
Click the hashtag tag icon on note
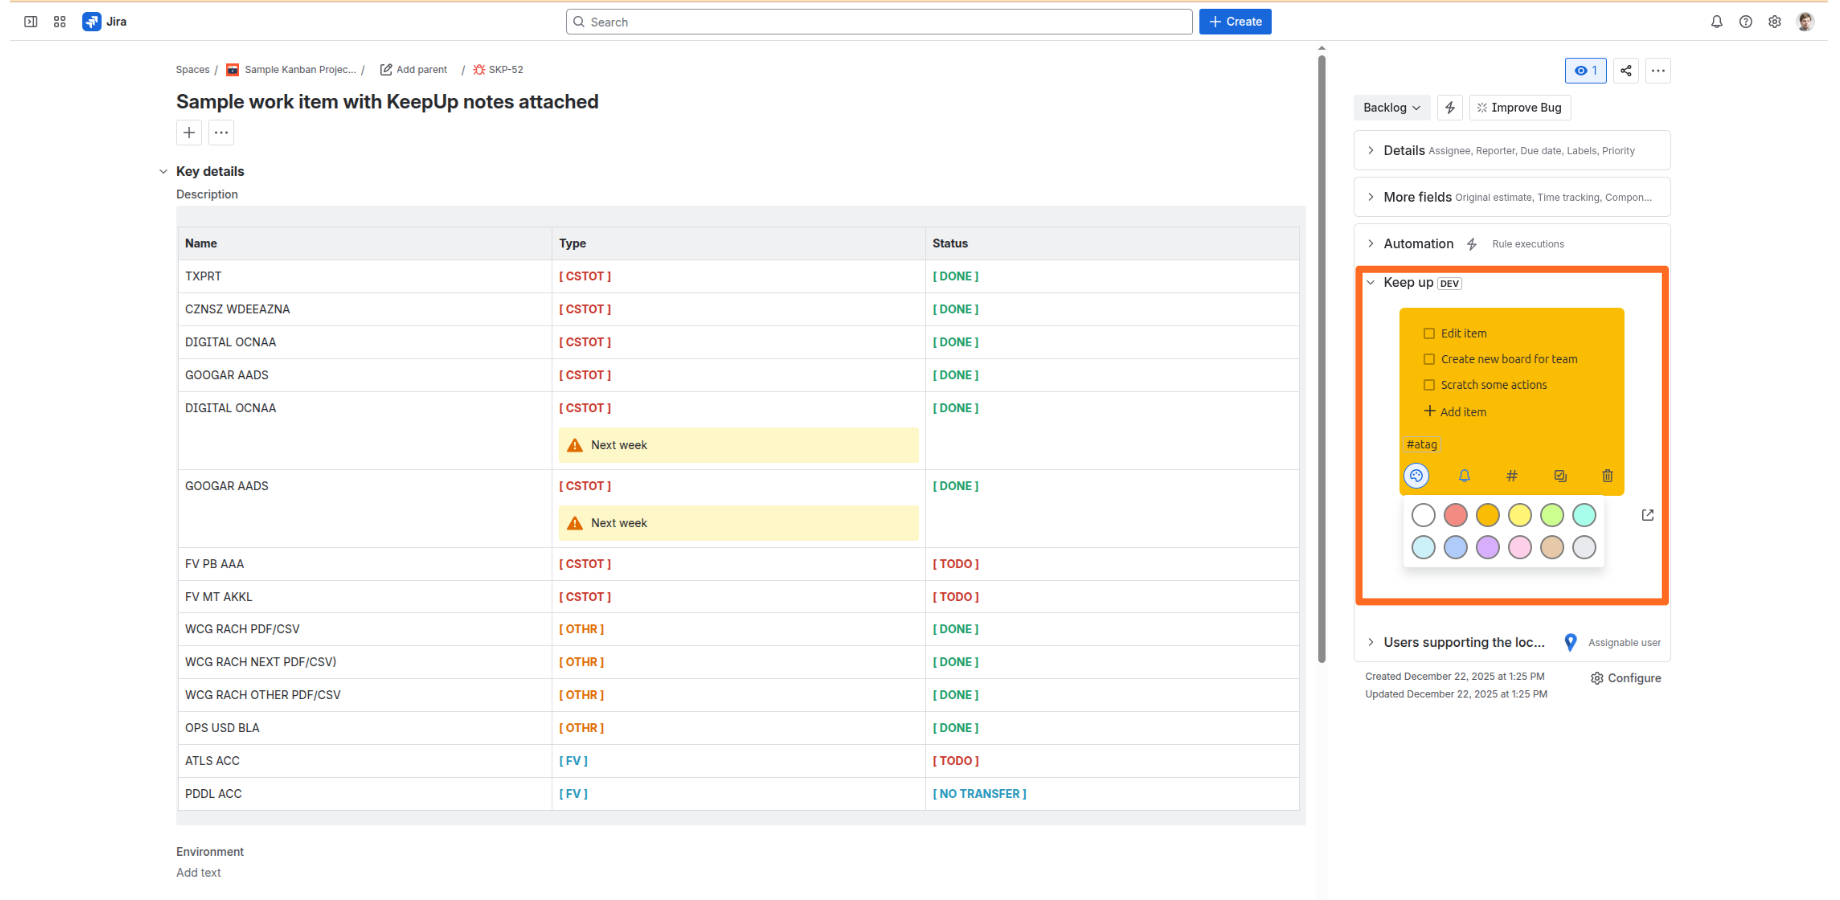[1512, 476]
